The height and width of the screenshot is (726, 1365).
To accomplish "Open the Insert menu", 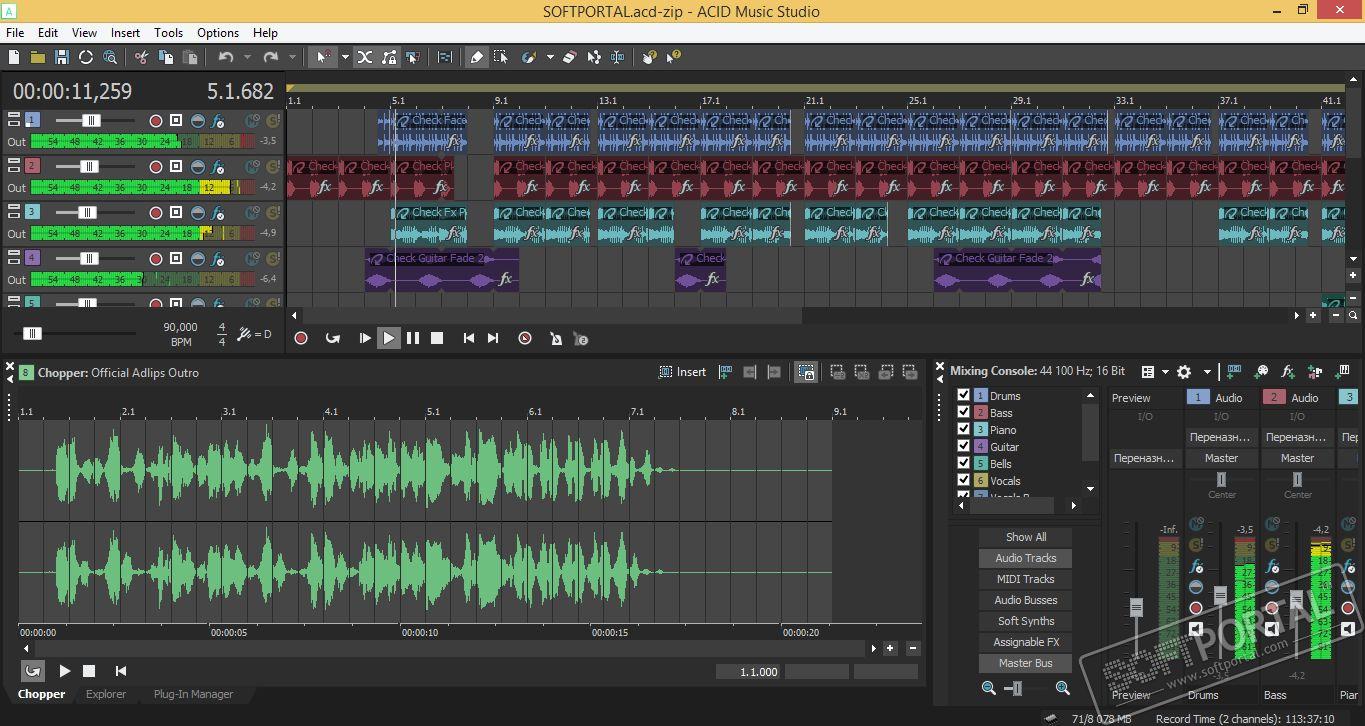I will click(x=125, y=32).
